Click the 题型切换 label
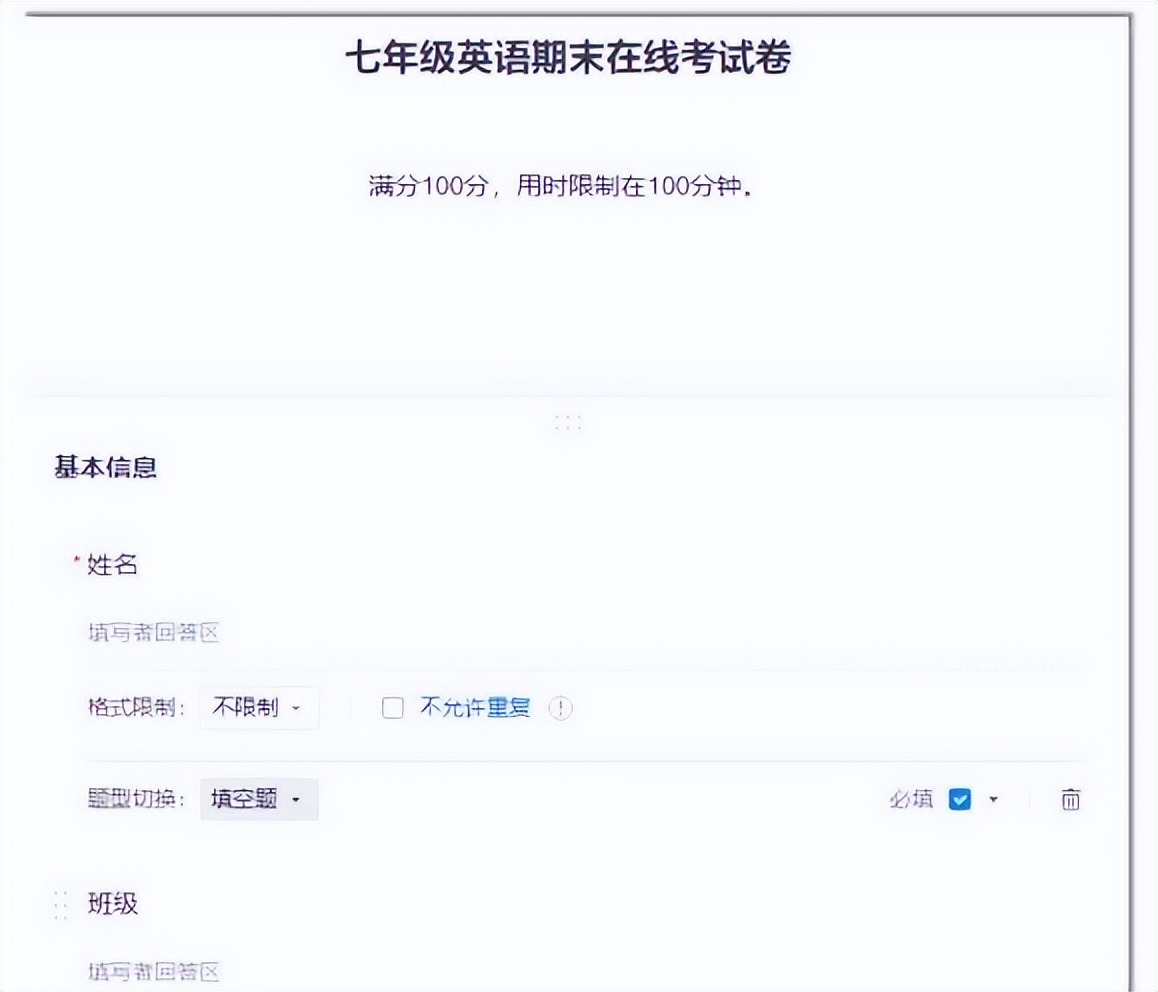This screenshot has width=1158, height=992. [136, 799]
